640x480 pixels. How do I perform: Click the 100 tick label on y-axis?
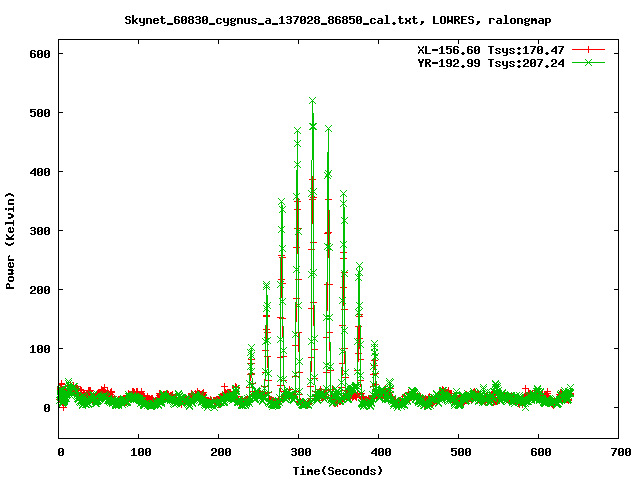(40, 349)
